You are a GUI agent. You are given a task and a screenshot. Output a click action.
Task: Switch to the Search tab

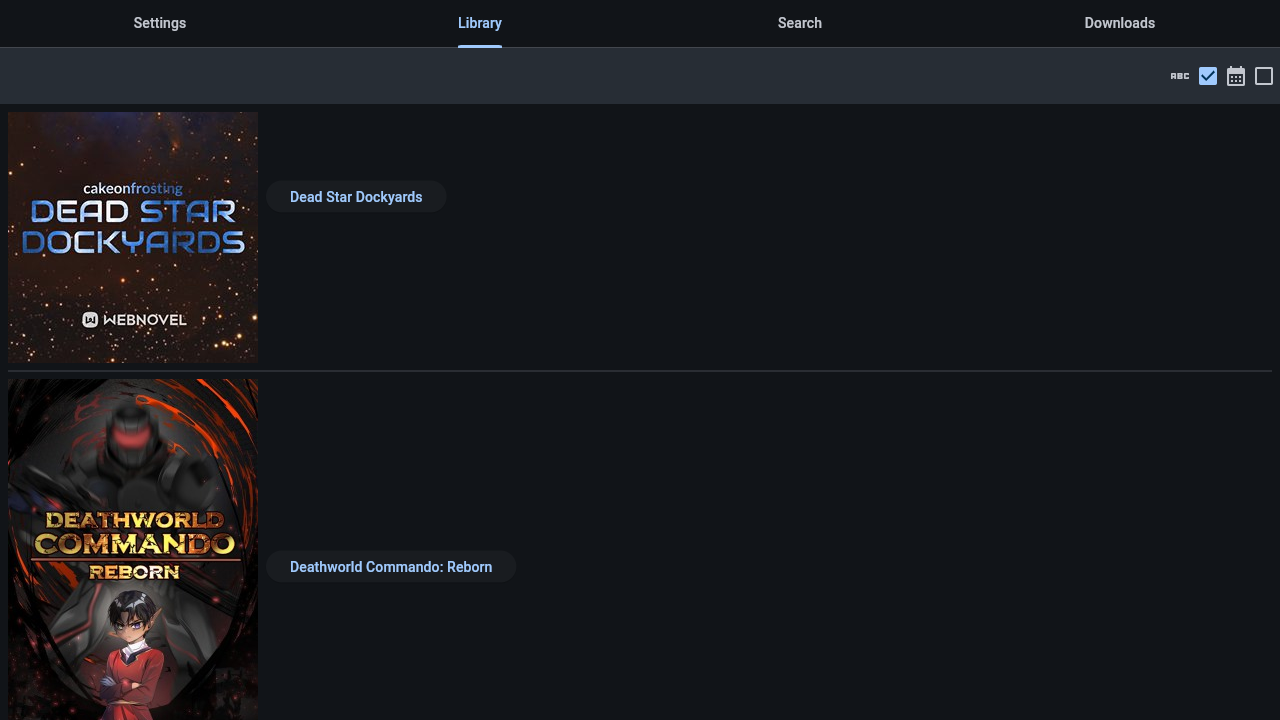(x=800, y=23)
